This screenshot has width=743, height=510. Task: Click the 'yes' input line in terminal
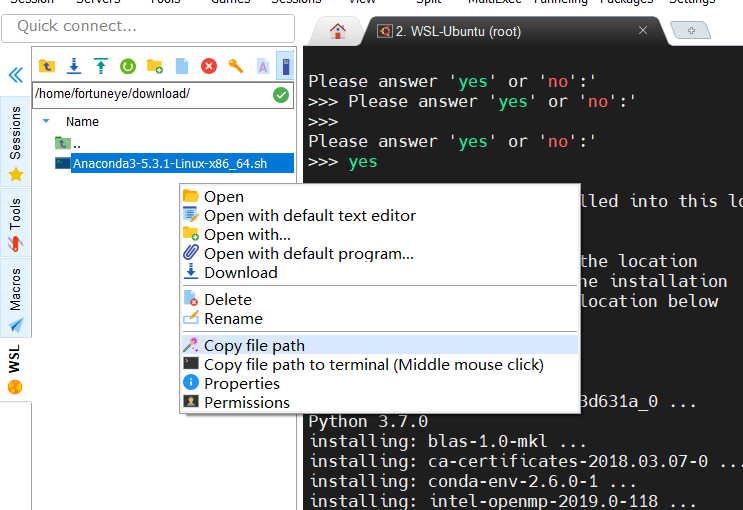point(343,162)
